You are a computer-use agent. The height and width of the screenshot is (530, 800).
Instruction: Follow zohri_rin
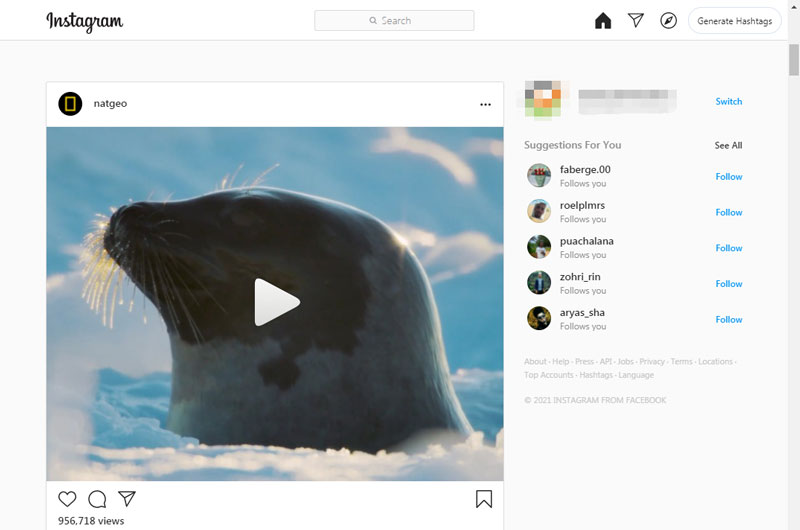729,284
